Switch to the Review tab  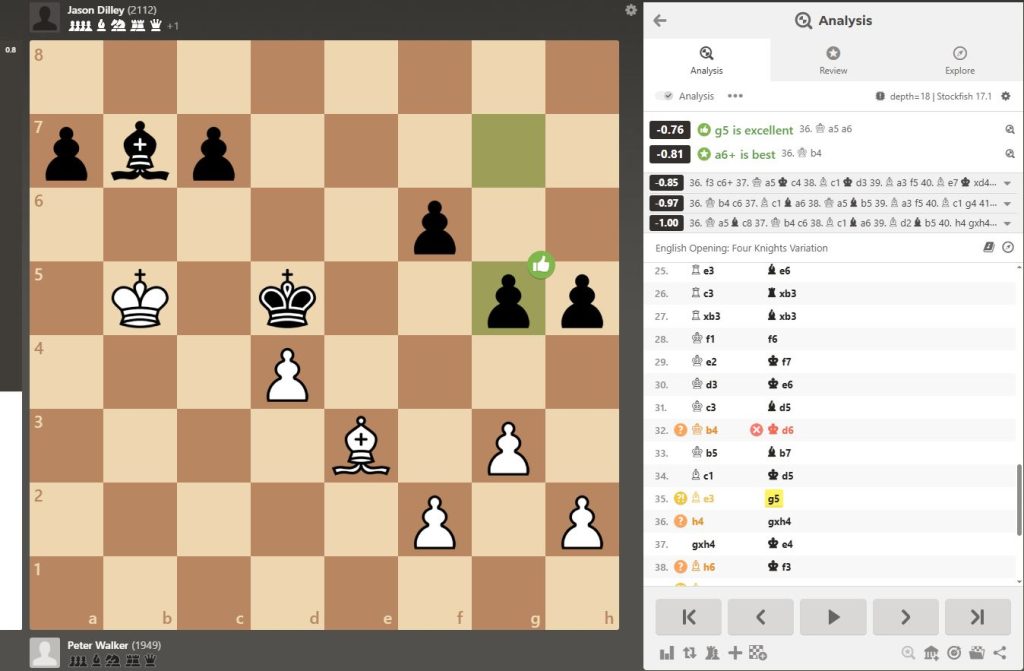click(x=833, y=60)
